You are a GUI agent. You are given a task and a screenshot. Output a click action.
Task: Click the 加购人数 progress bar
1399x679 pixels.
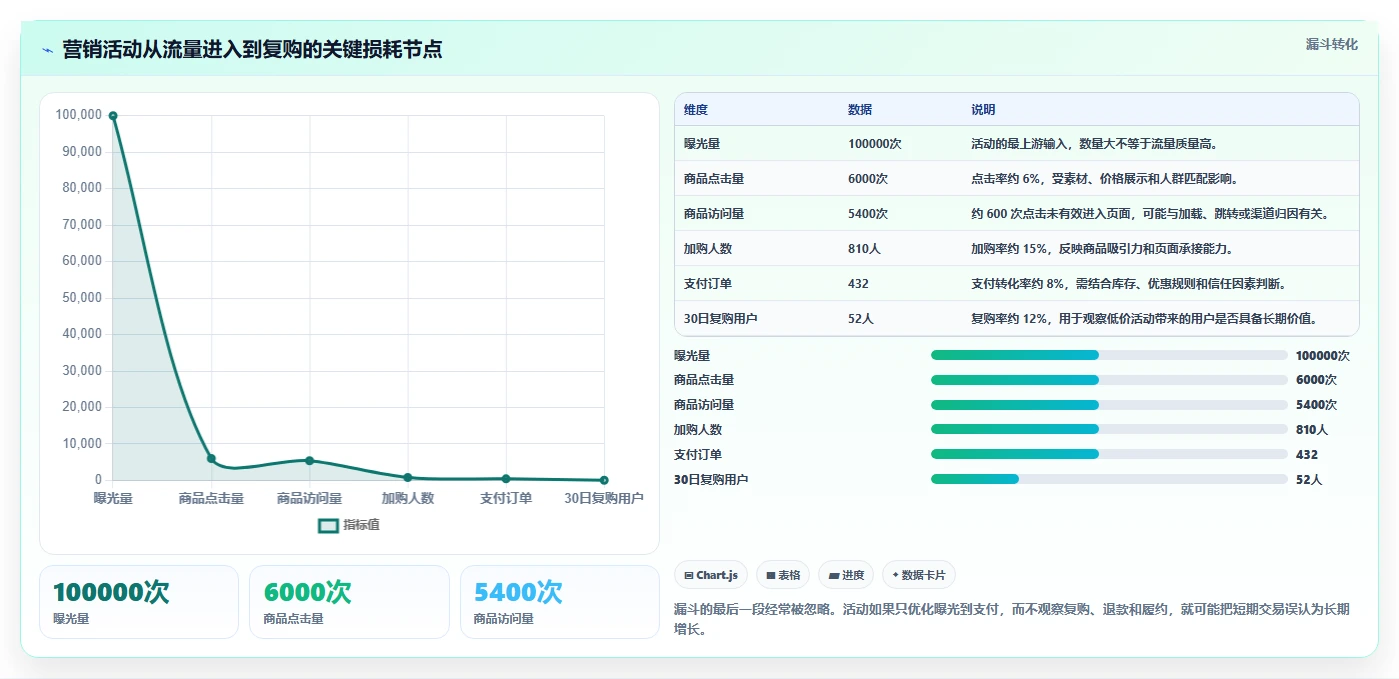[x=1109, y=429]
